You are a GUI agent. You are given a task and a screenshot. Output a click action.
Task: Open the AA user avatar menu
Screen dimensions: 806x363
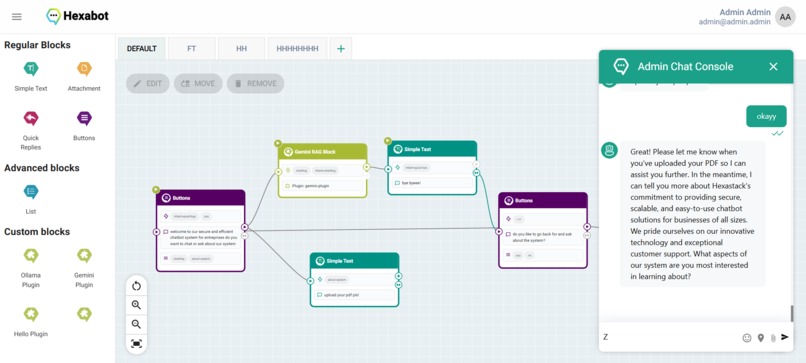(x=785, y=17)
